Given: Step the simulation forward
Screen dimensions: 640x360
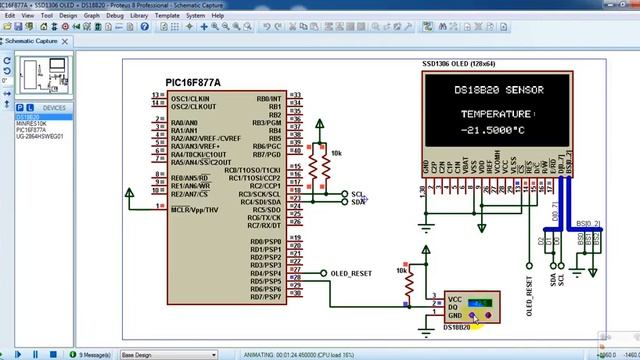Looking at the screenshot, I should 18,354.
